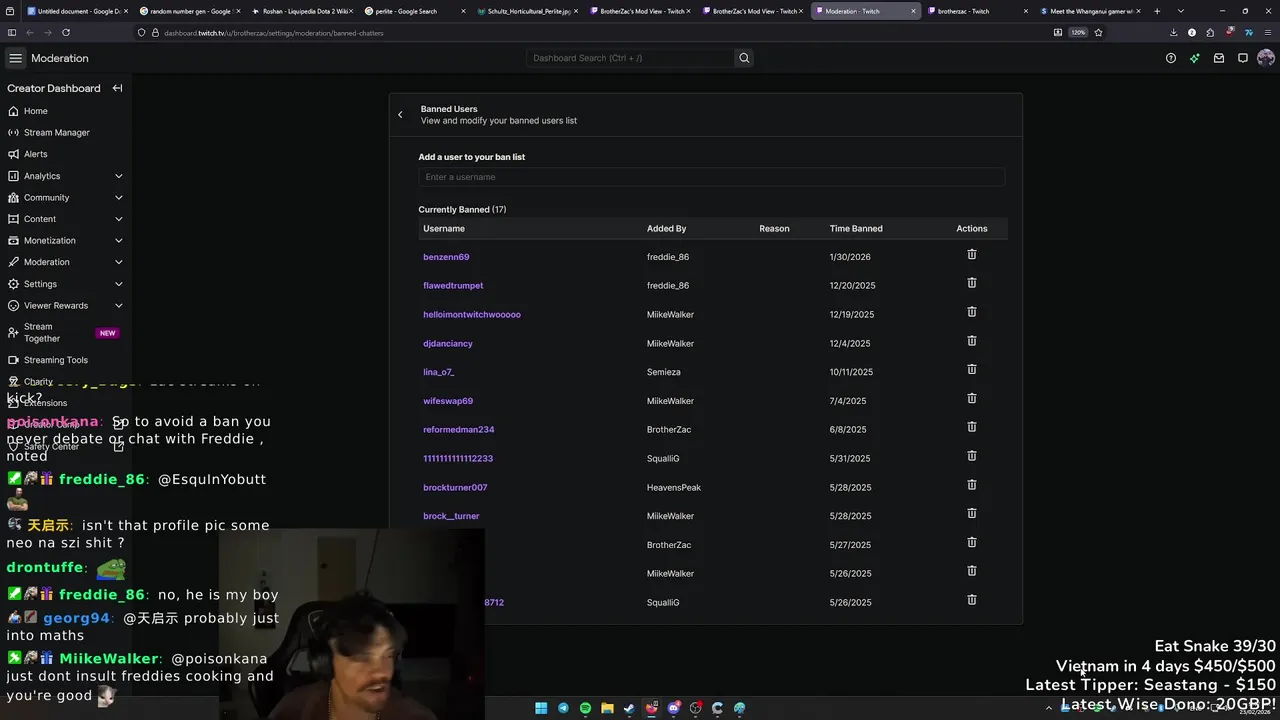Viewport: 1280px width, 720px height.
Task: Open Windows Start menu
Action: point(541,708)
